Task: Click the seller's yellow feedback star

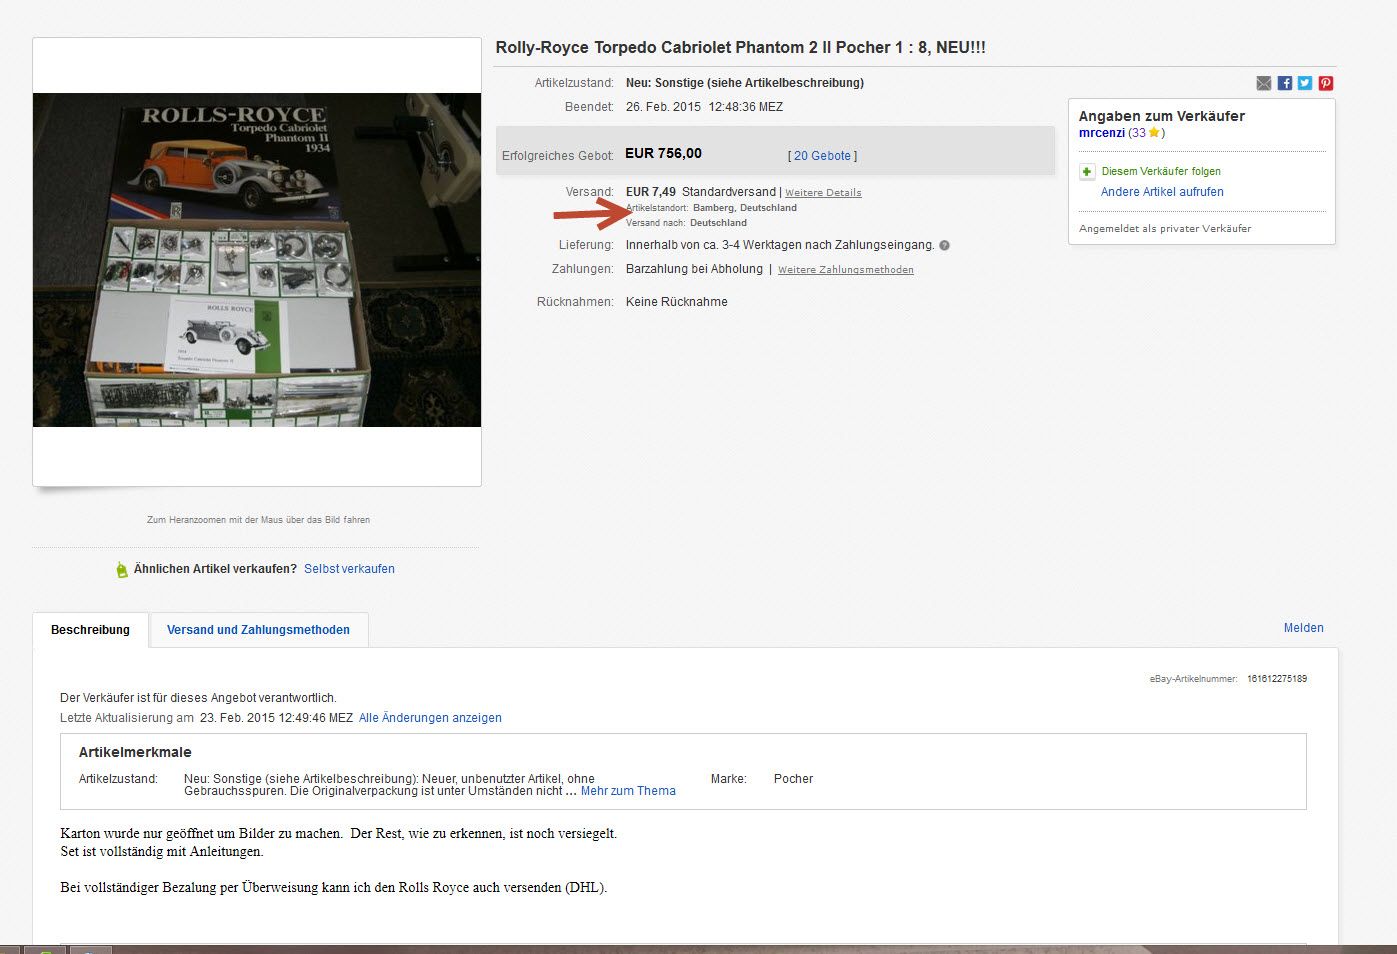Action: pos(1154,132)
